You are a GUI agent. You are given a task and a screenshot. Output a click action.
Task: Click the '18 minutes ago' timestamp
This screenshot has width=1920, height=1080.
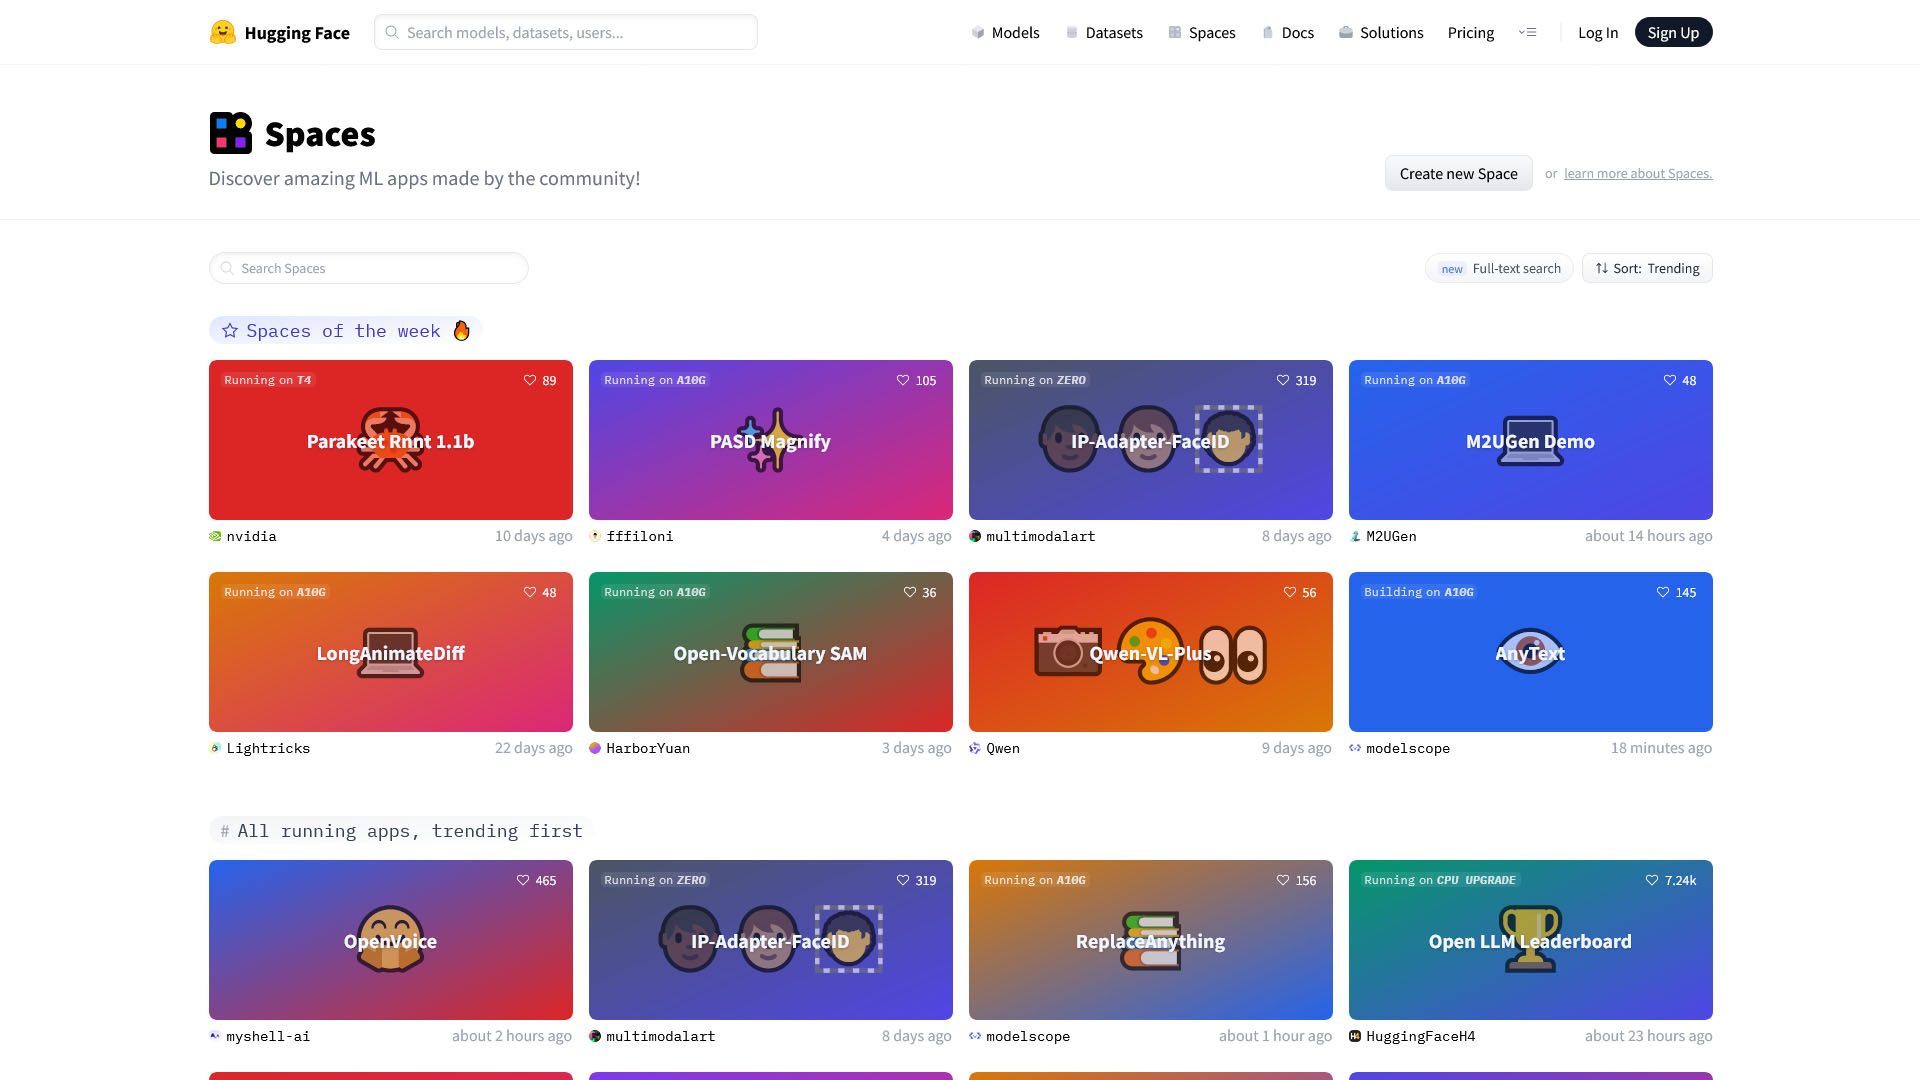point(1661,748)
